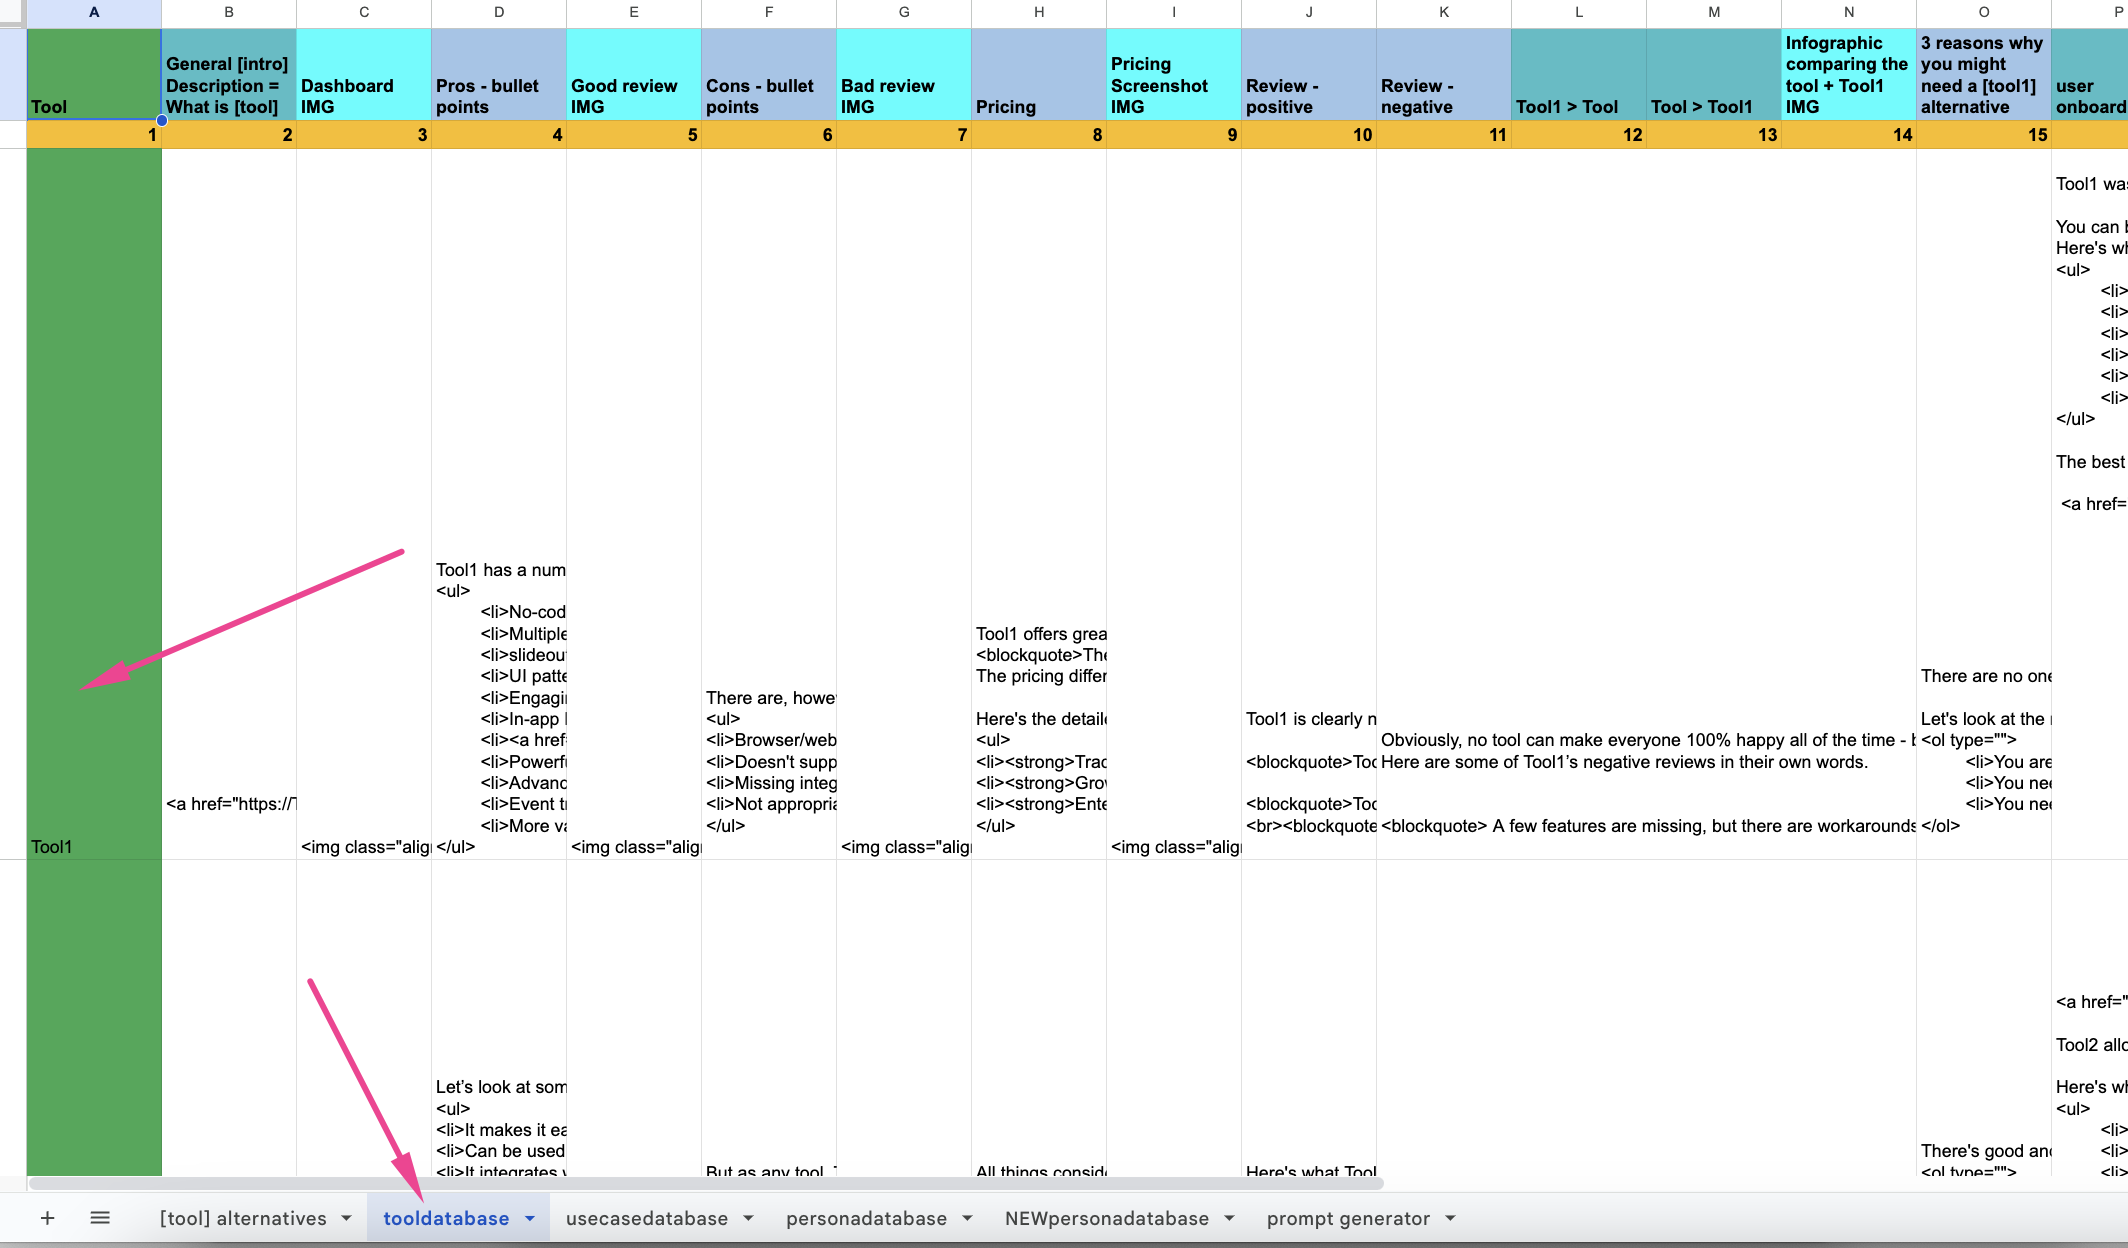Select cell starting 'There are no one'
The image size is (2128, 1248).
coord(1984,504)
